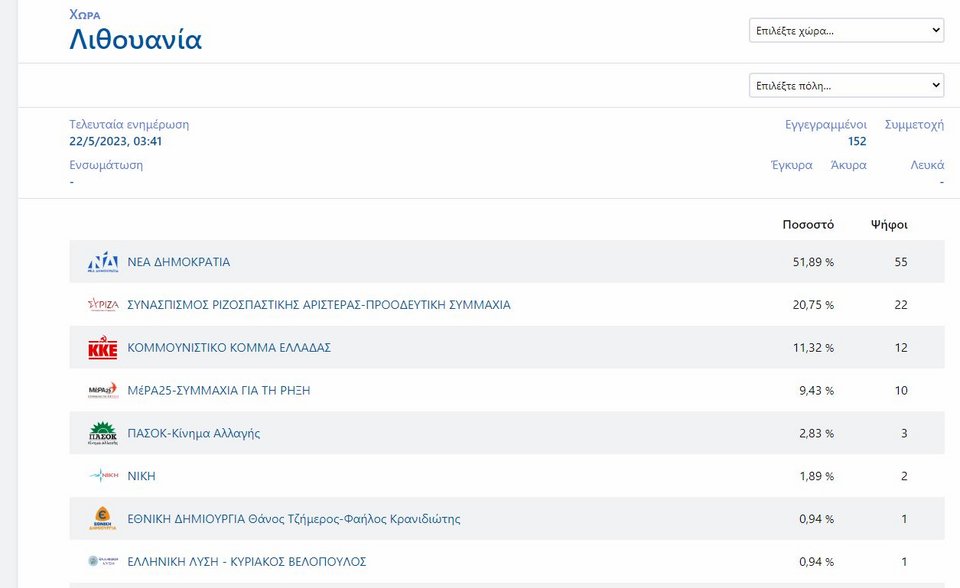
Task: Click the Συμμετοχή statistic label
Action: coord(914,125)
